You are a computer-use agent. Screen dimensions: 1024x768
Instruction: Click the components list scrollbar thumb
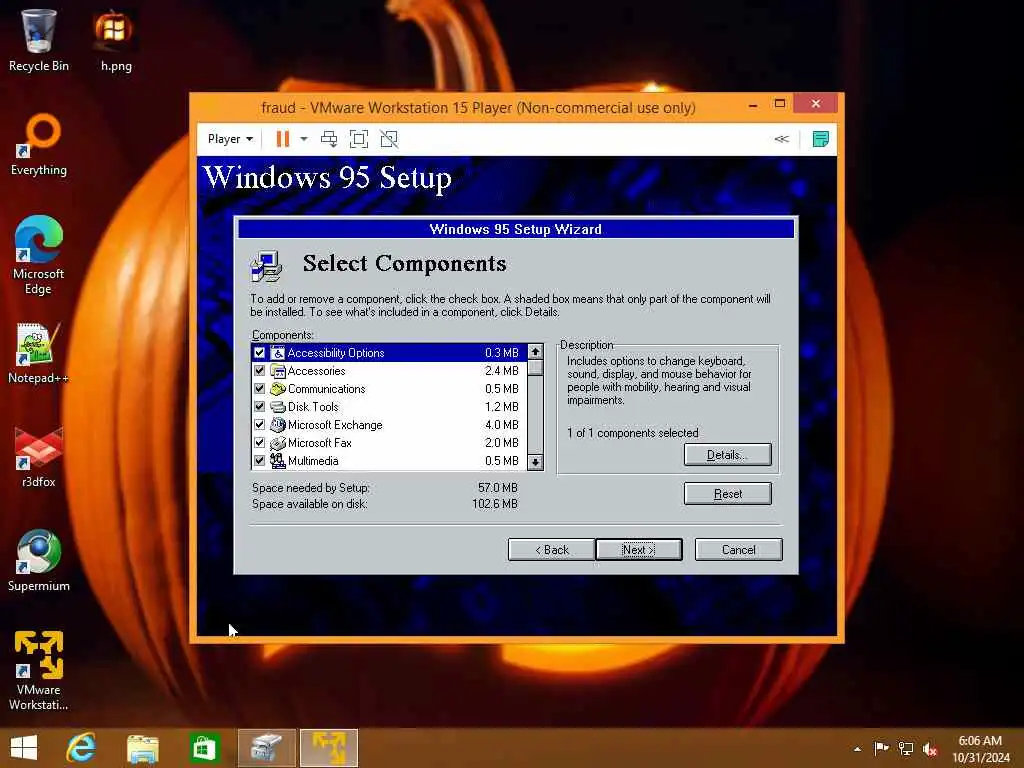click(x=535, y=368)
